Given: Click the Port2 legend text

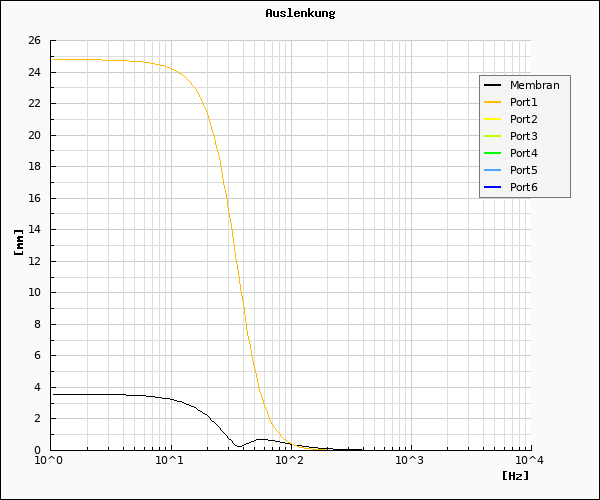Looking at the screenshot, I should 523,119.
